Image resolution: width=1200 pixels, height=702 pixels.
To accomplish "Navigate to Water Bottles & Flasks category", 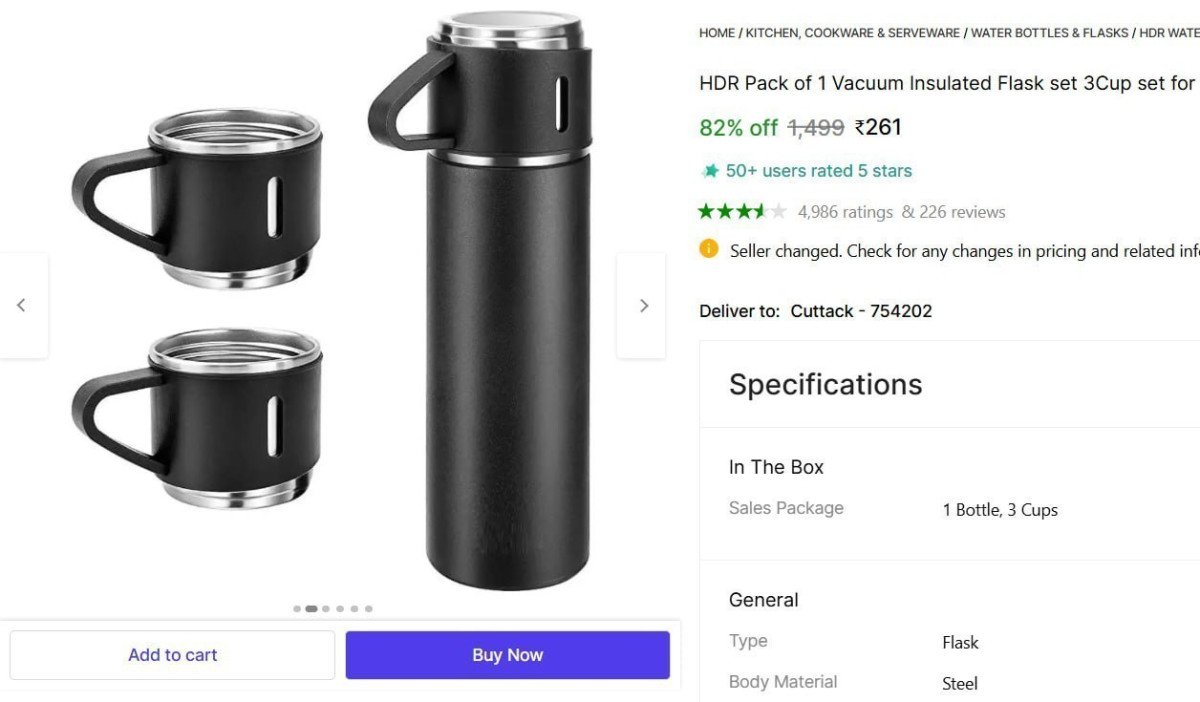I will [1049, 33].
